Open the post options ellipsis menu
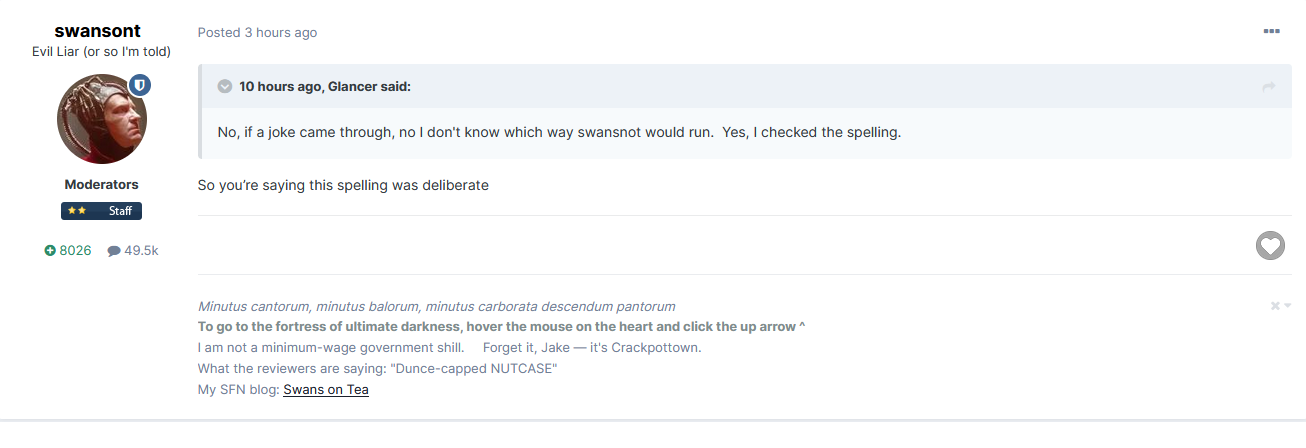Viewport: 1306px width, 448px height. (1271, 32)
